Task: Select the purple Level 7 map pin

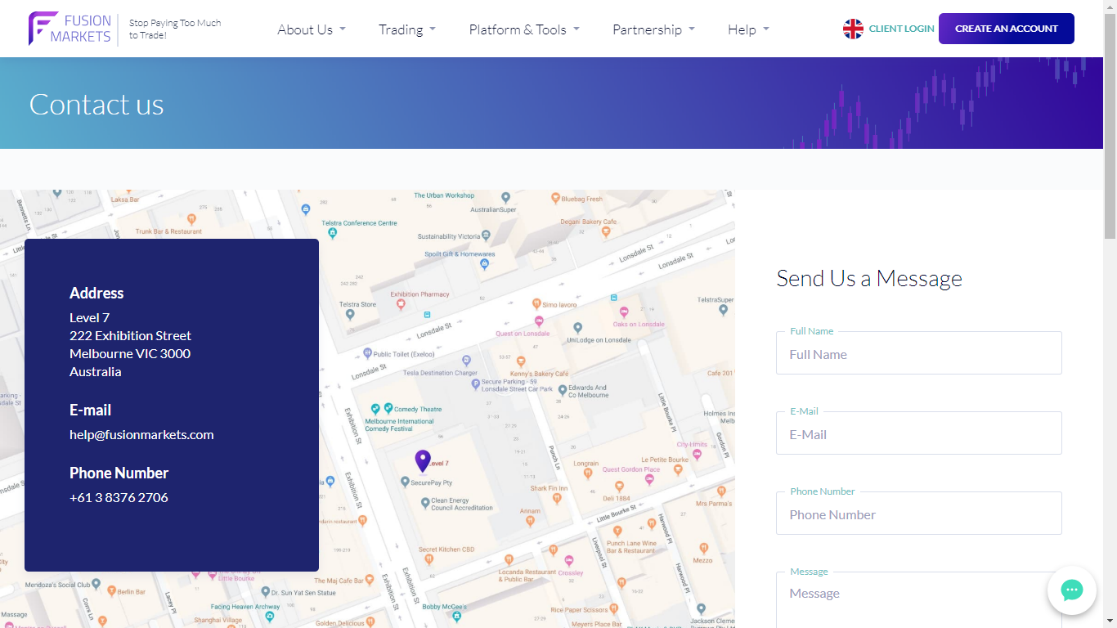Action: coord(422,461)
